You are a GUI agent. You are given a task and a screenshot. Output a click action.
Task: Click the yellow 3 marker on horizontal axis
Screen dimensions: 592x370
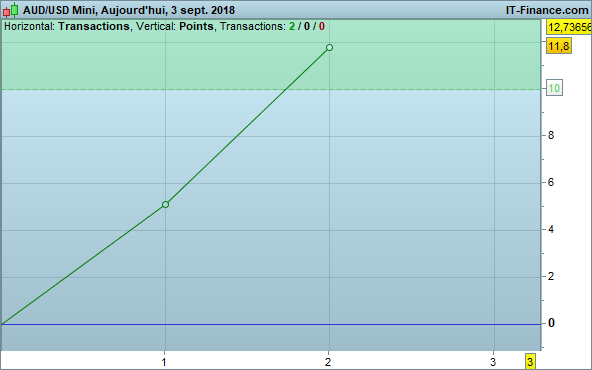click(530, 362)
